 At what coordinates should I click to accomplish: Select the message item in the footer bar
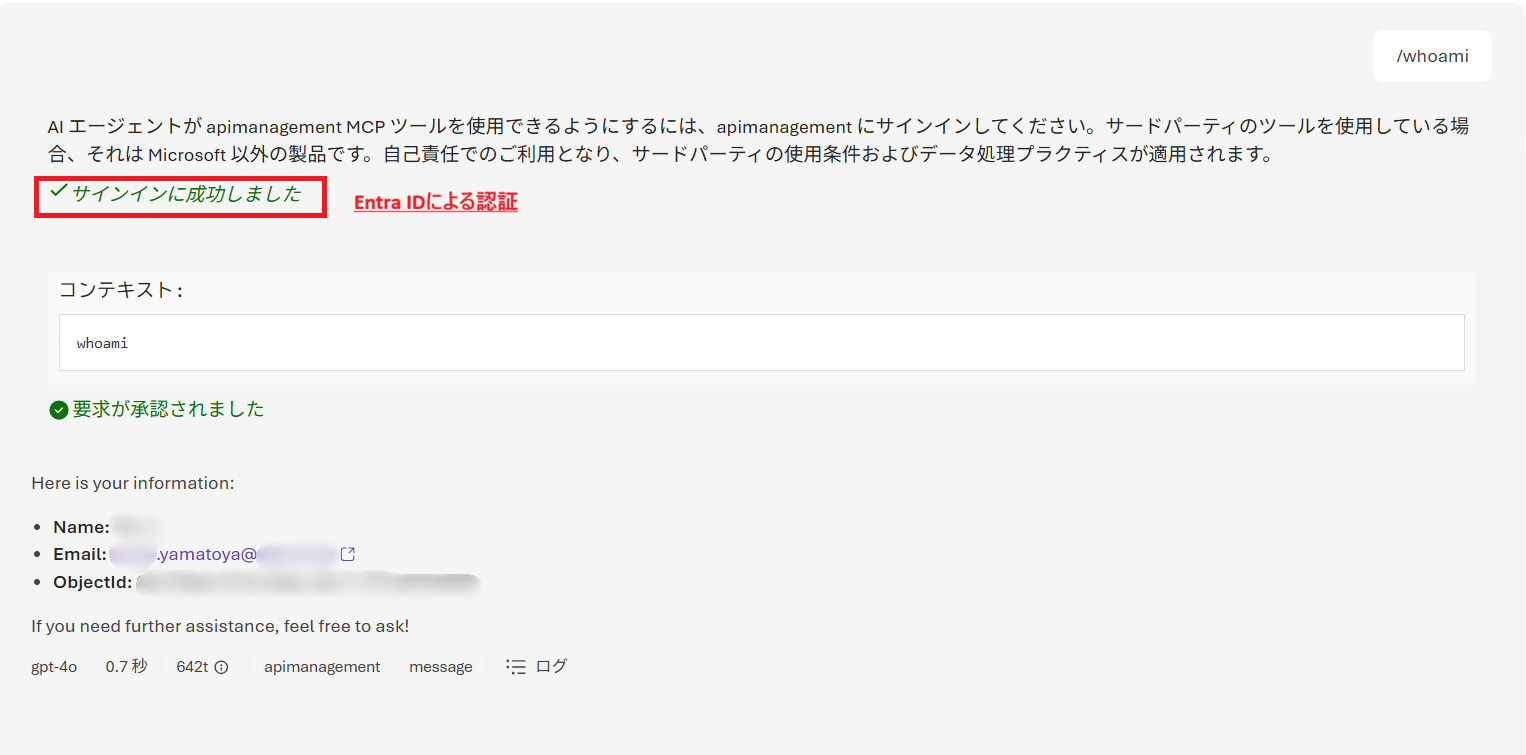440,666
